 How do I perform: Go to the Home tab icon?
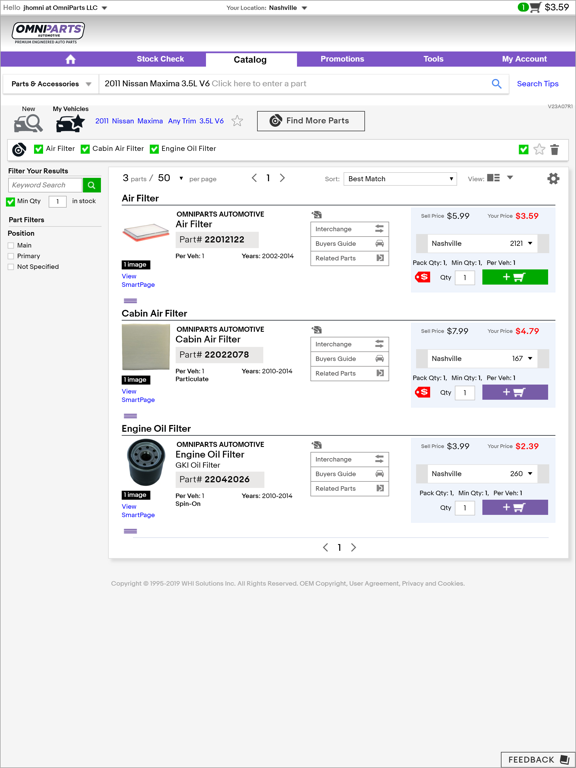pos(71,59)
